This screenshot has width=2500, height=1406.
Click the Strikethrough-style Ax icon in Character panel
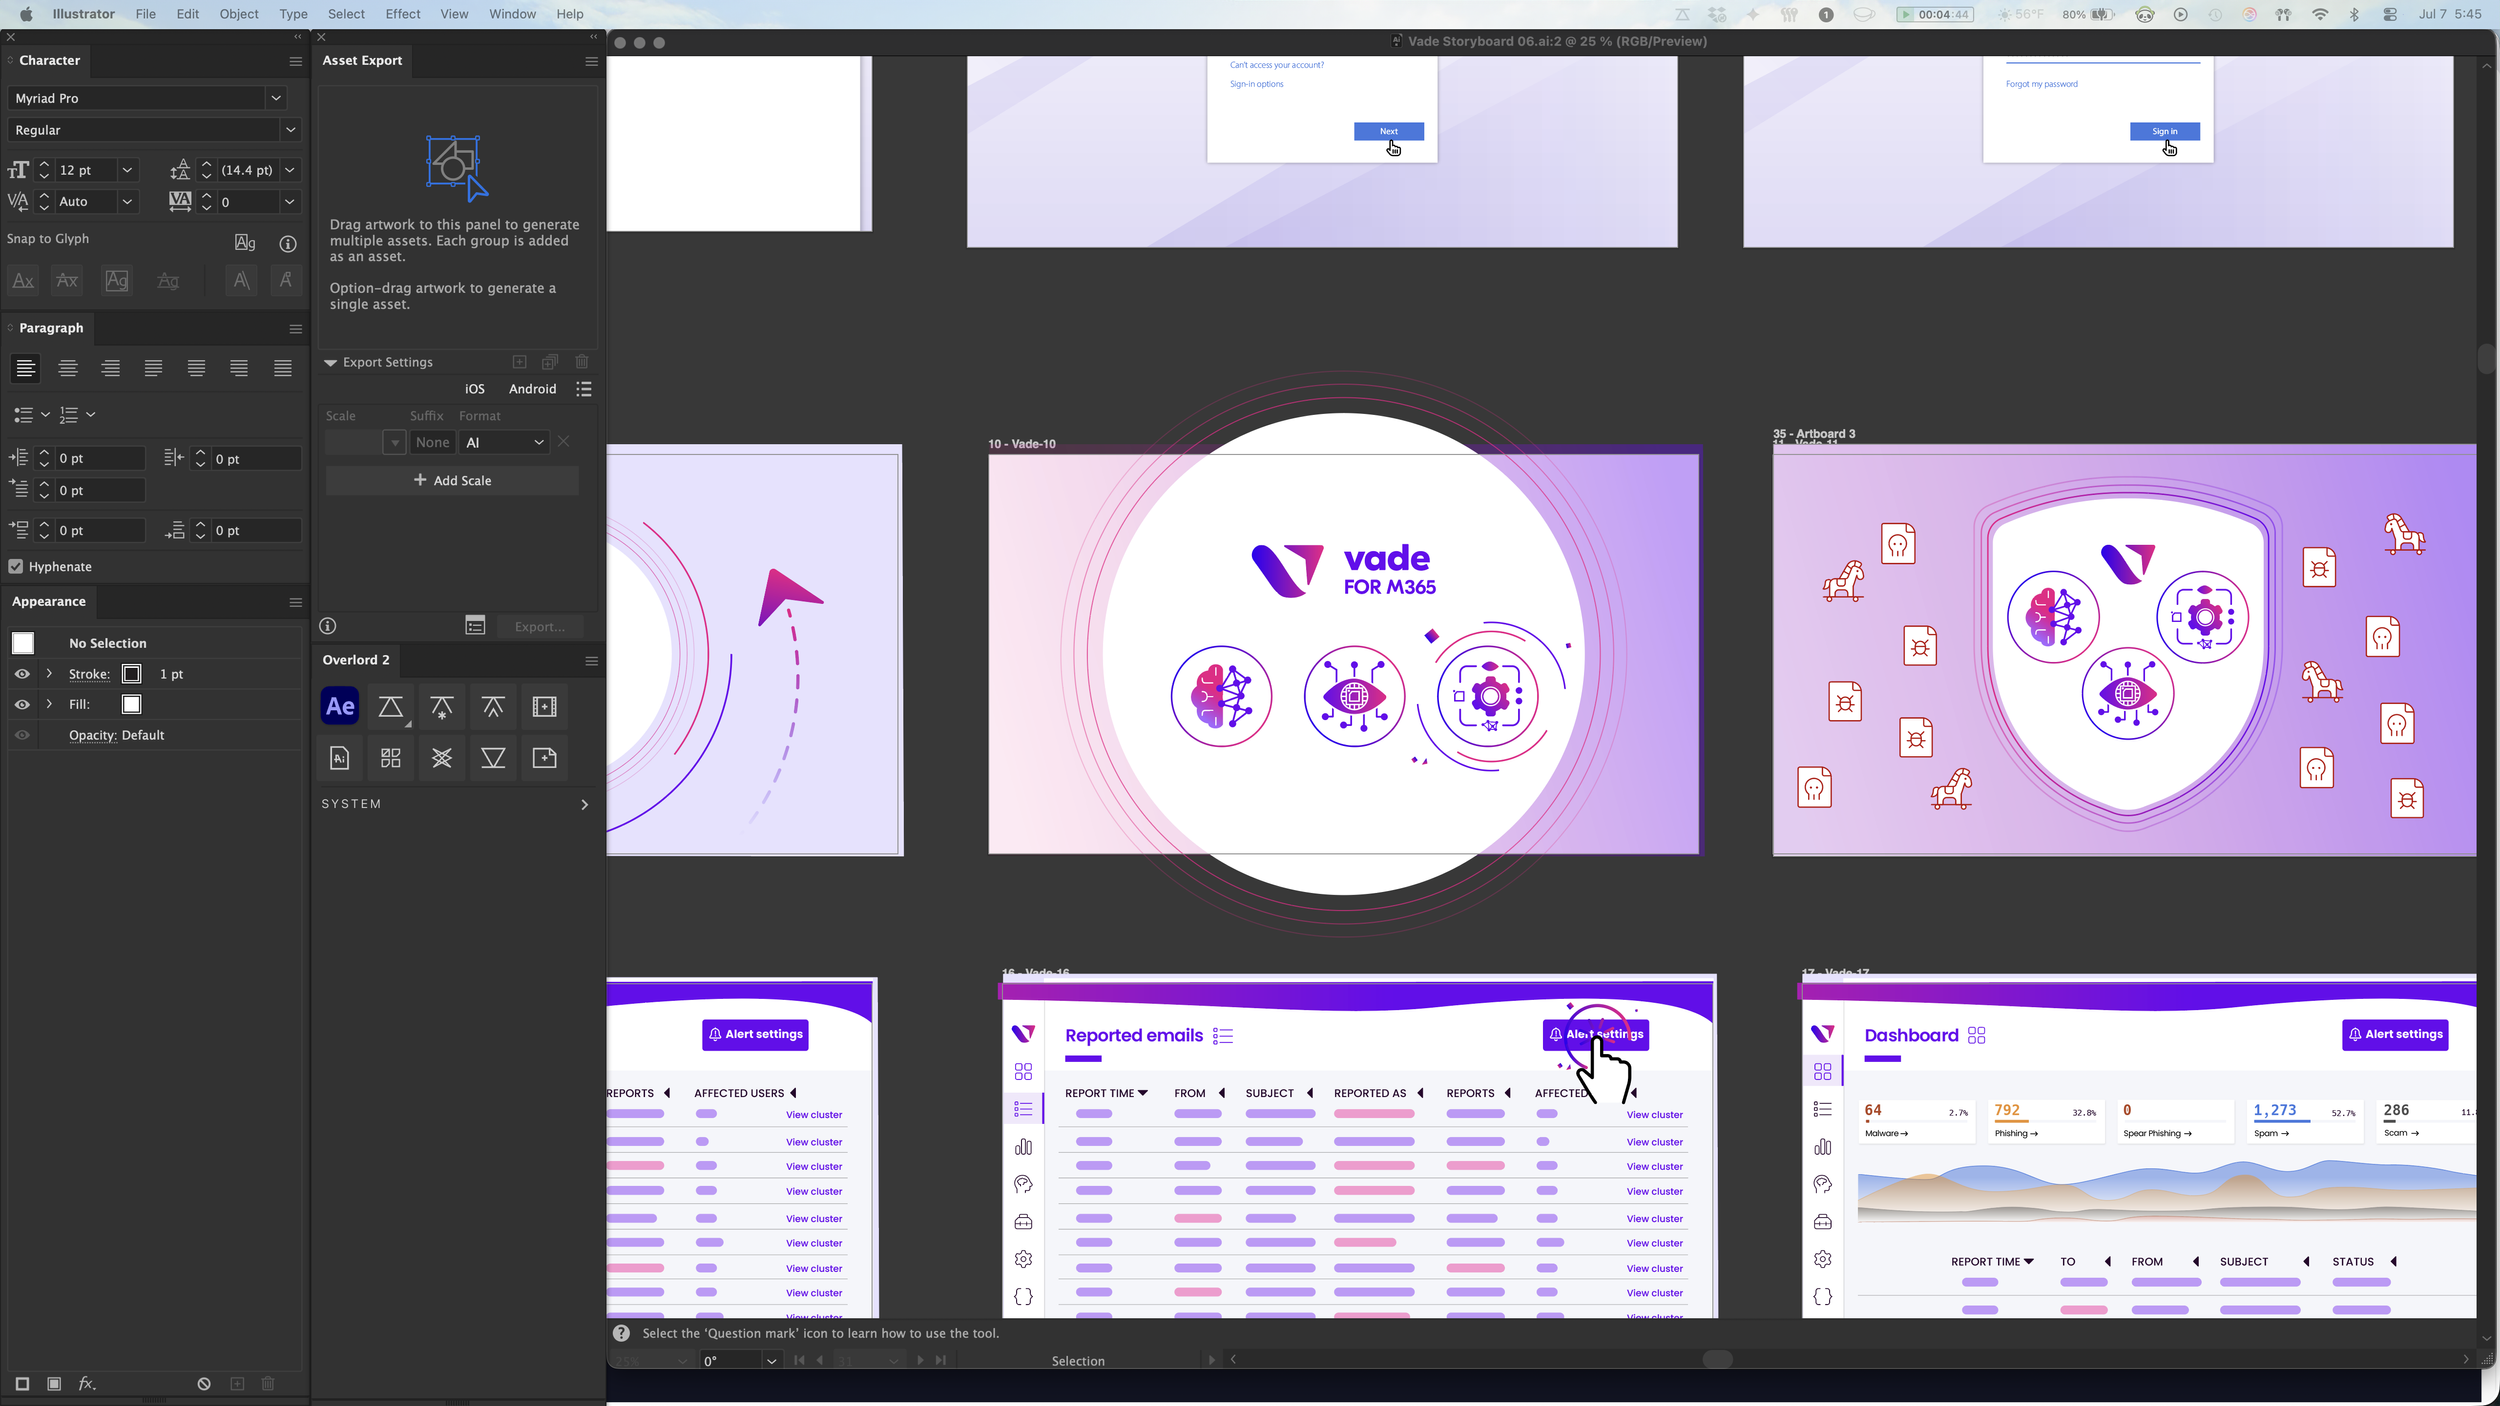click(67, 281)
